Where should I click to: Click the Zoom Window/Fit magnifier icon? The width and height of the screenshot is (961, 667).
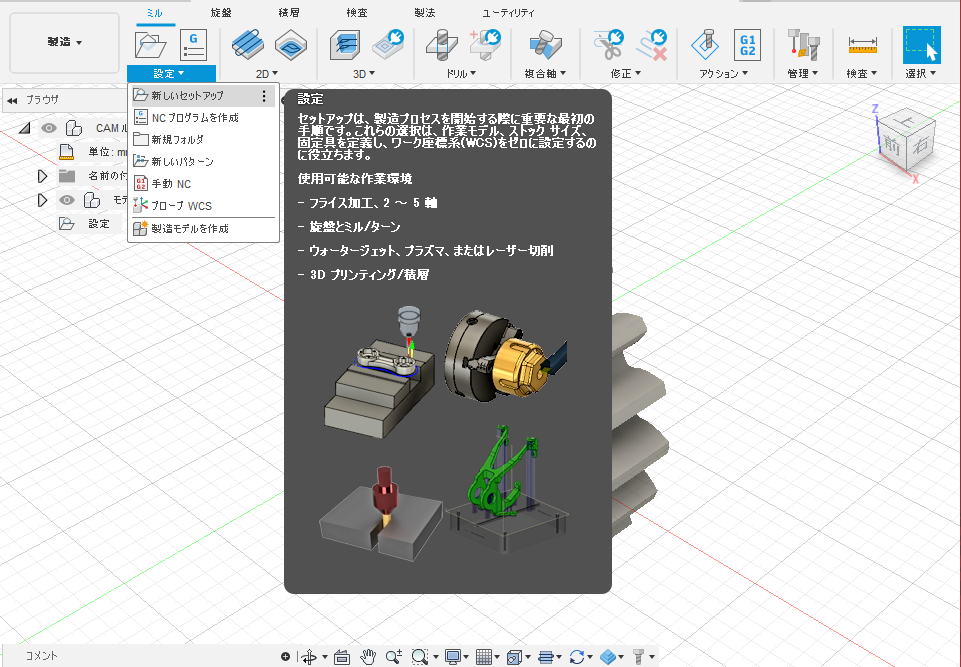(x=420, y=657)
